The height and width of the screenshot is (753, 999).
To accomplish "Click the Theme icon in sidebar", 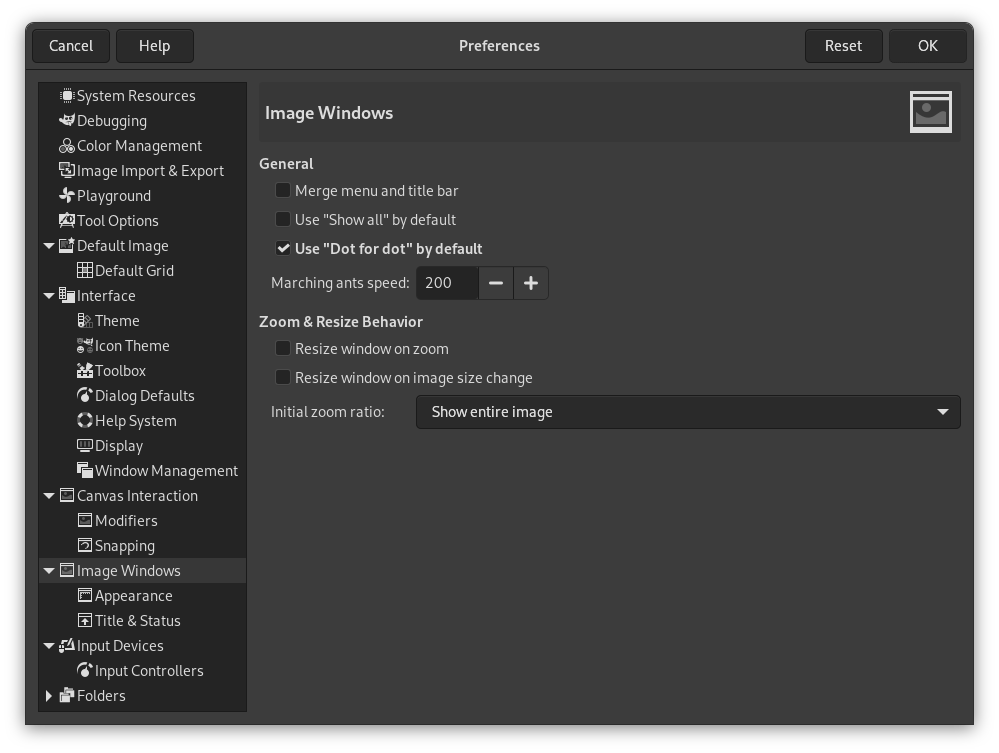I will [x=84, y=320].
